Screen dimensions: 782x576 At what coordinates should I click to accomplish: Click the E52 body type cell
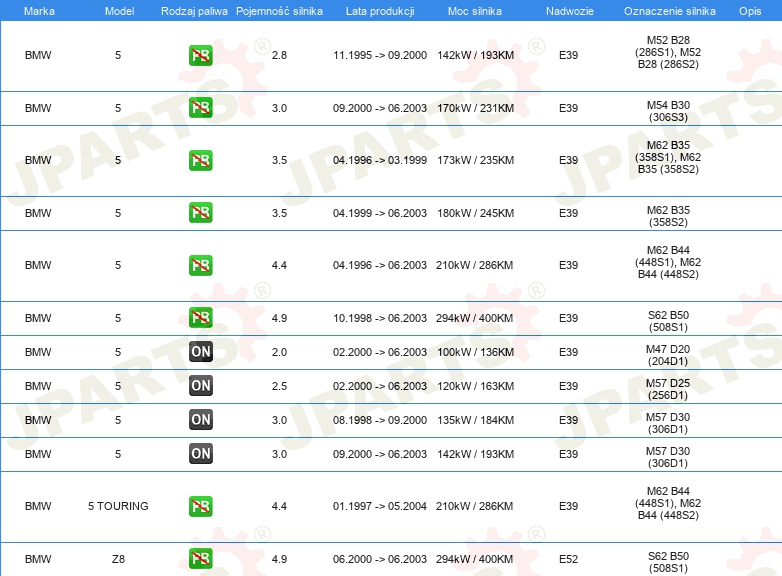pyautogui.click(x=568, y=559)
